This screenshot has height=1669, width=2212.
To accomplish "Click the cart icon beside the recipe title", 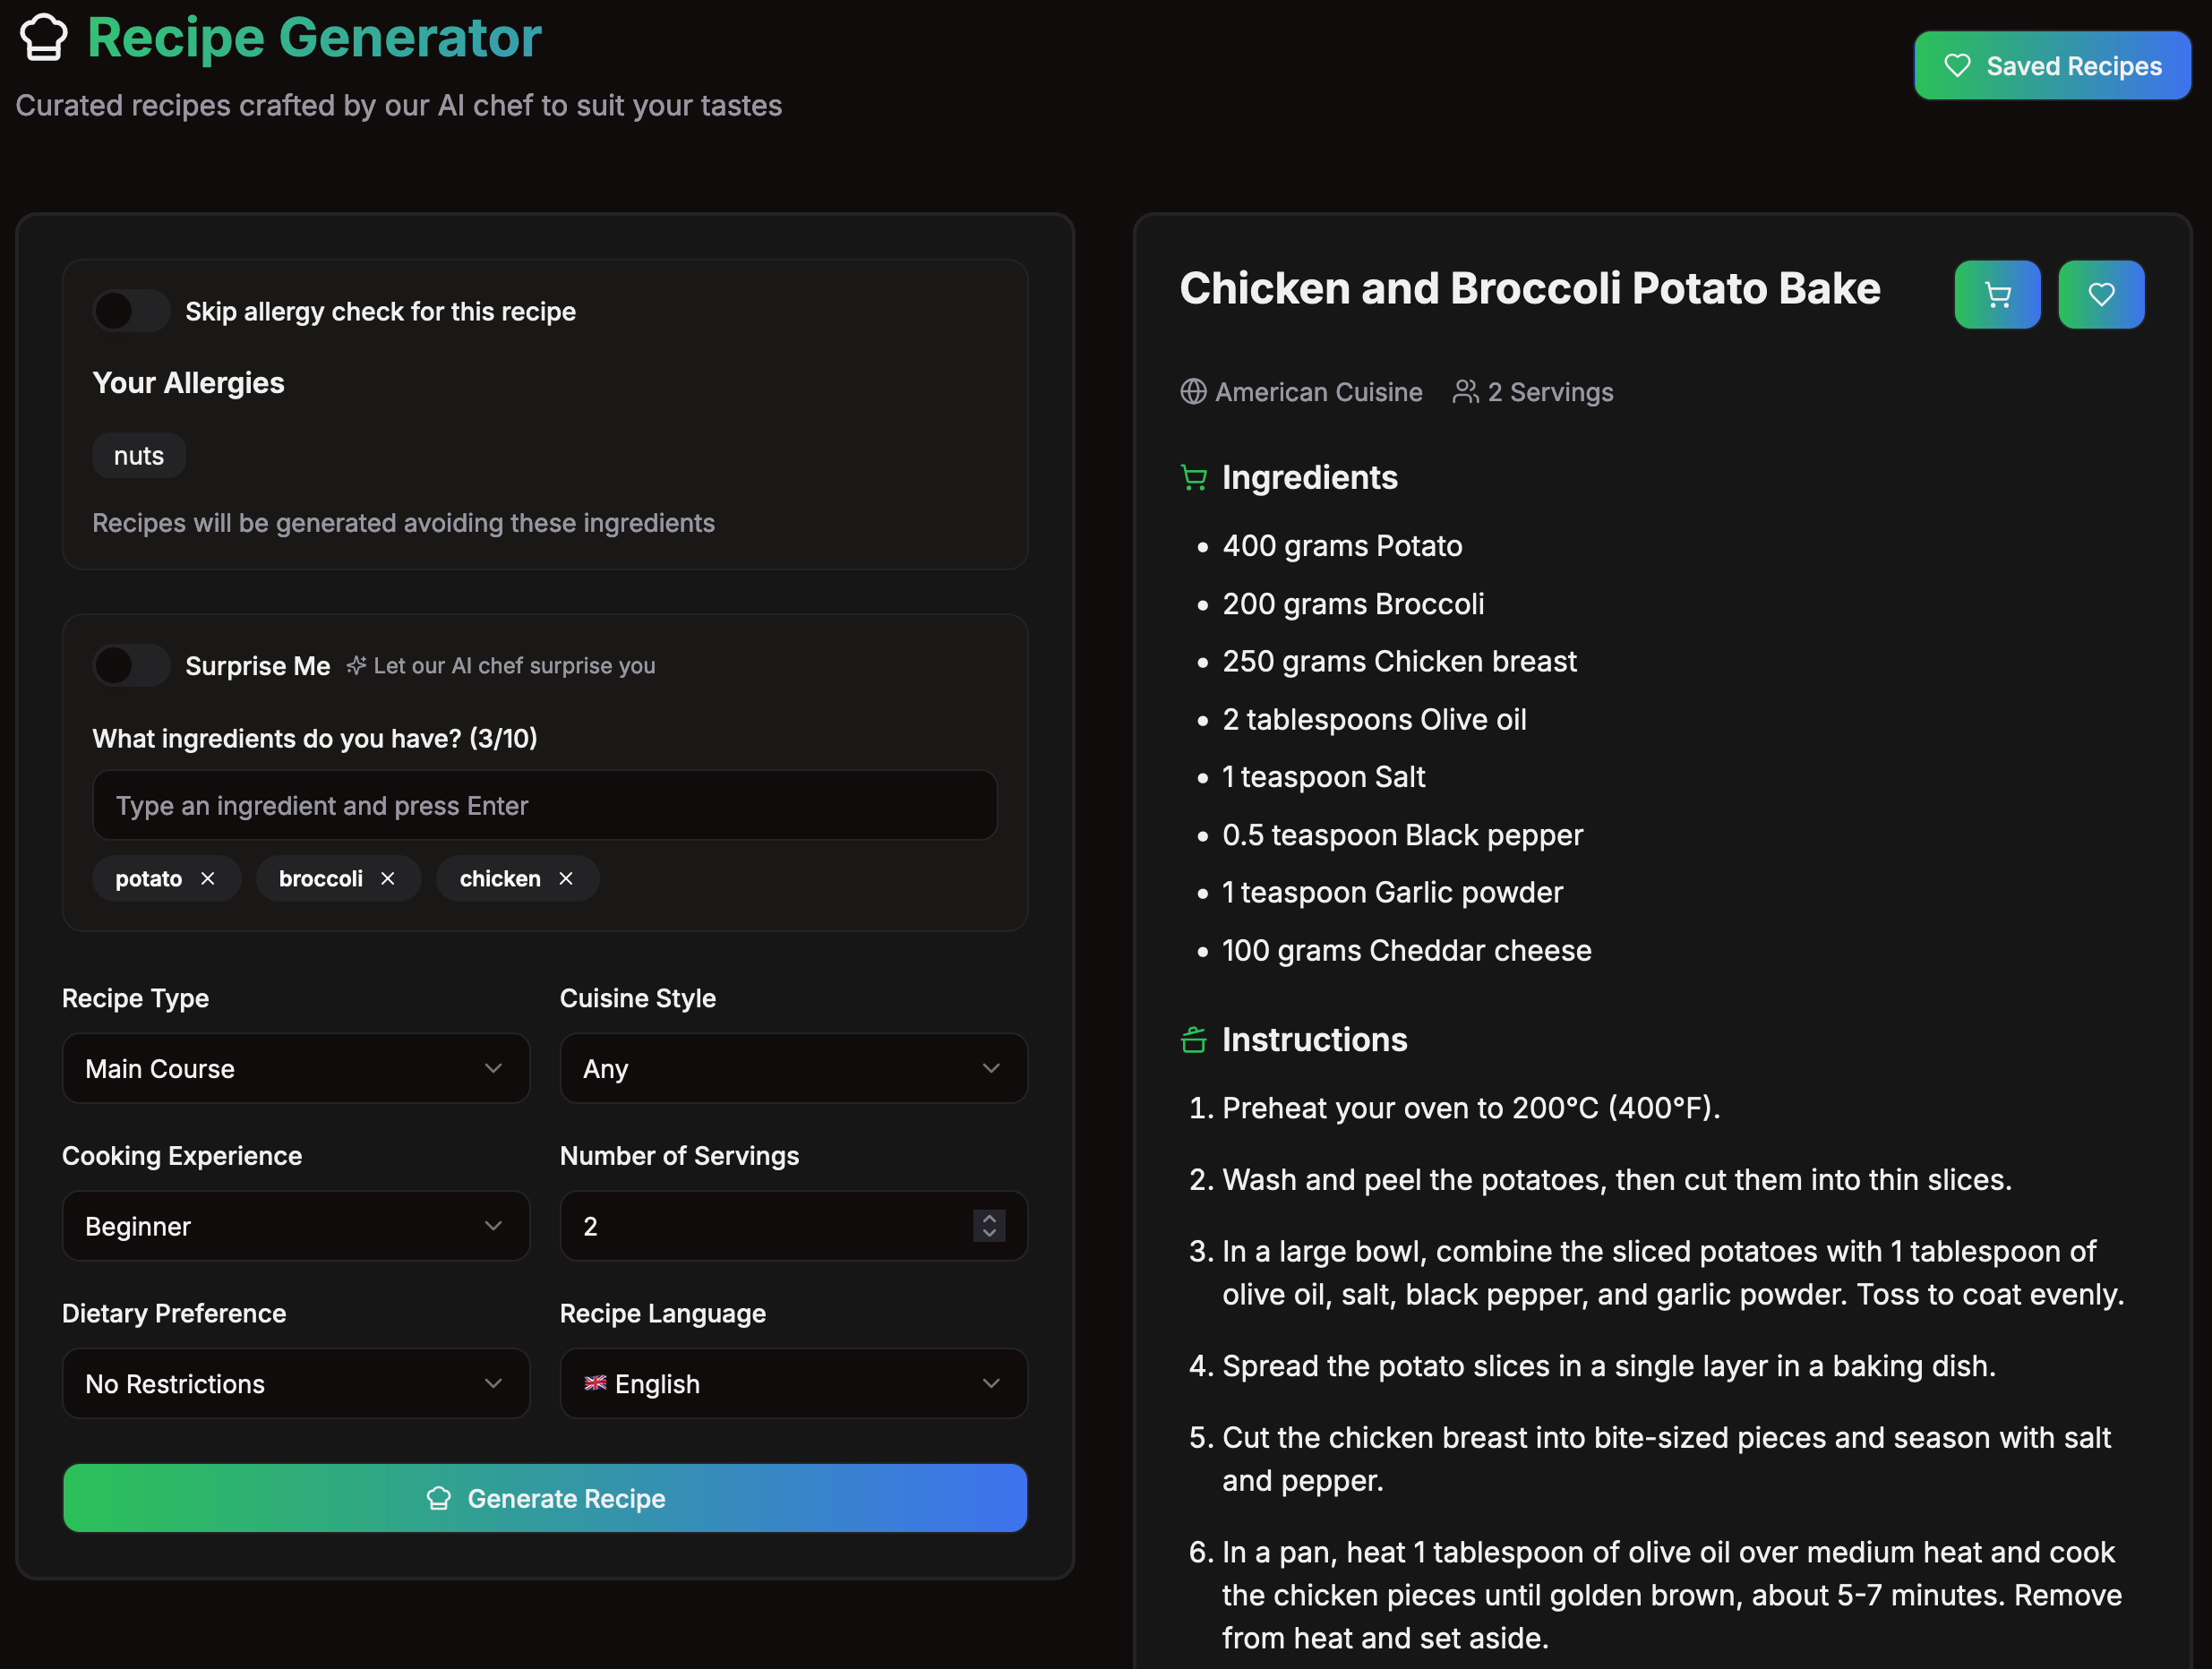I will (x=1996, y=294).
